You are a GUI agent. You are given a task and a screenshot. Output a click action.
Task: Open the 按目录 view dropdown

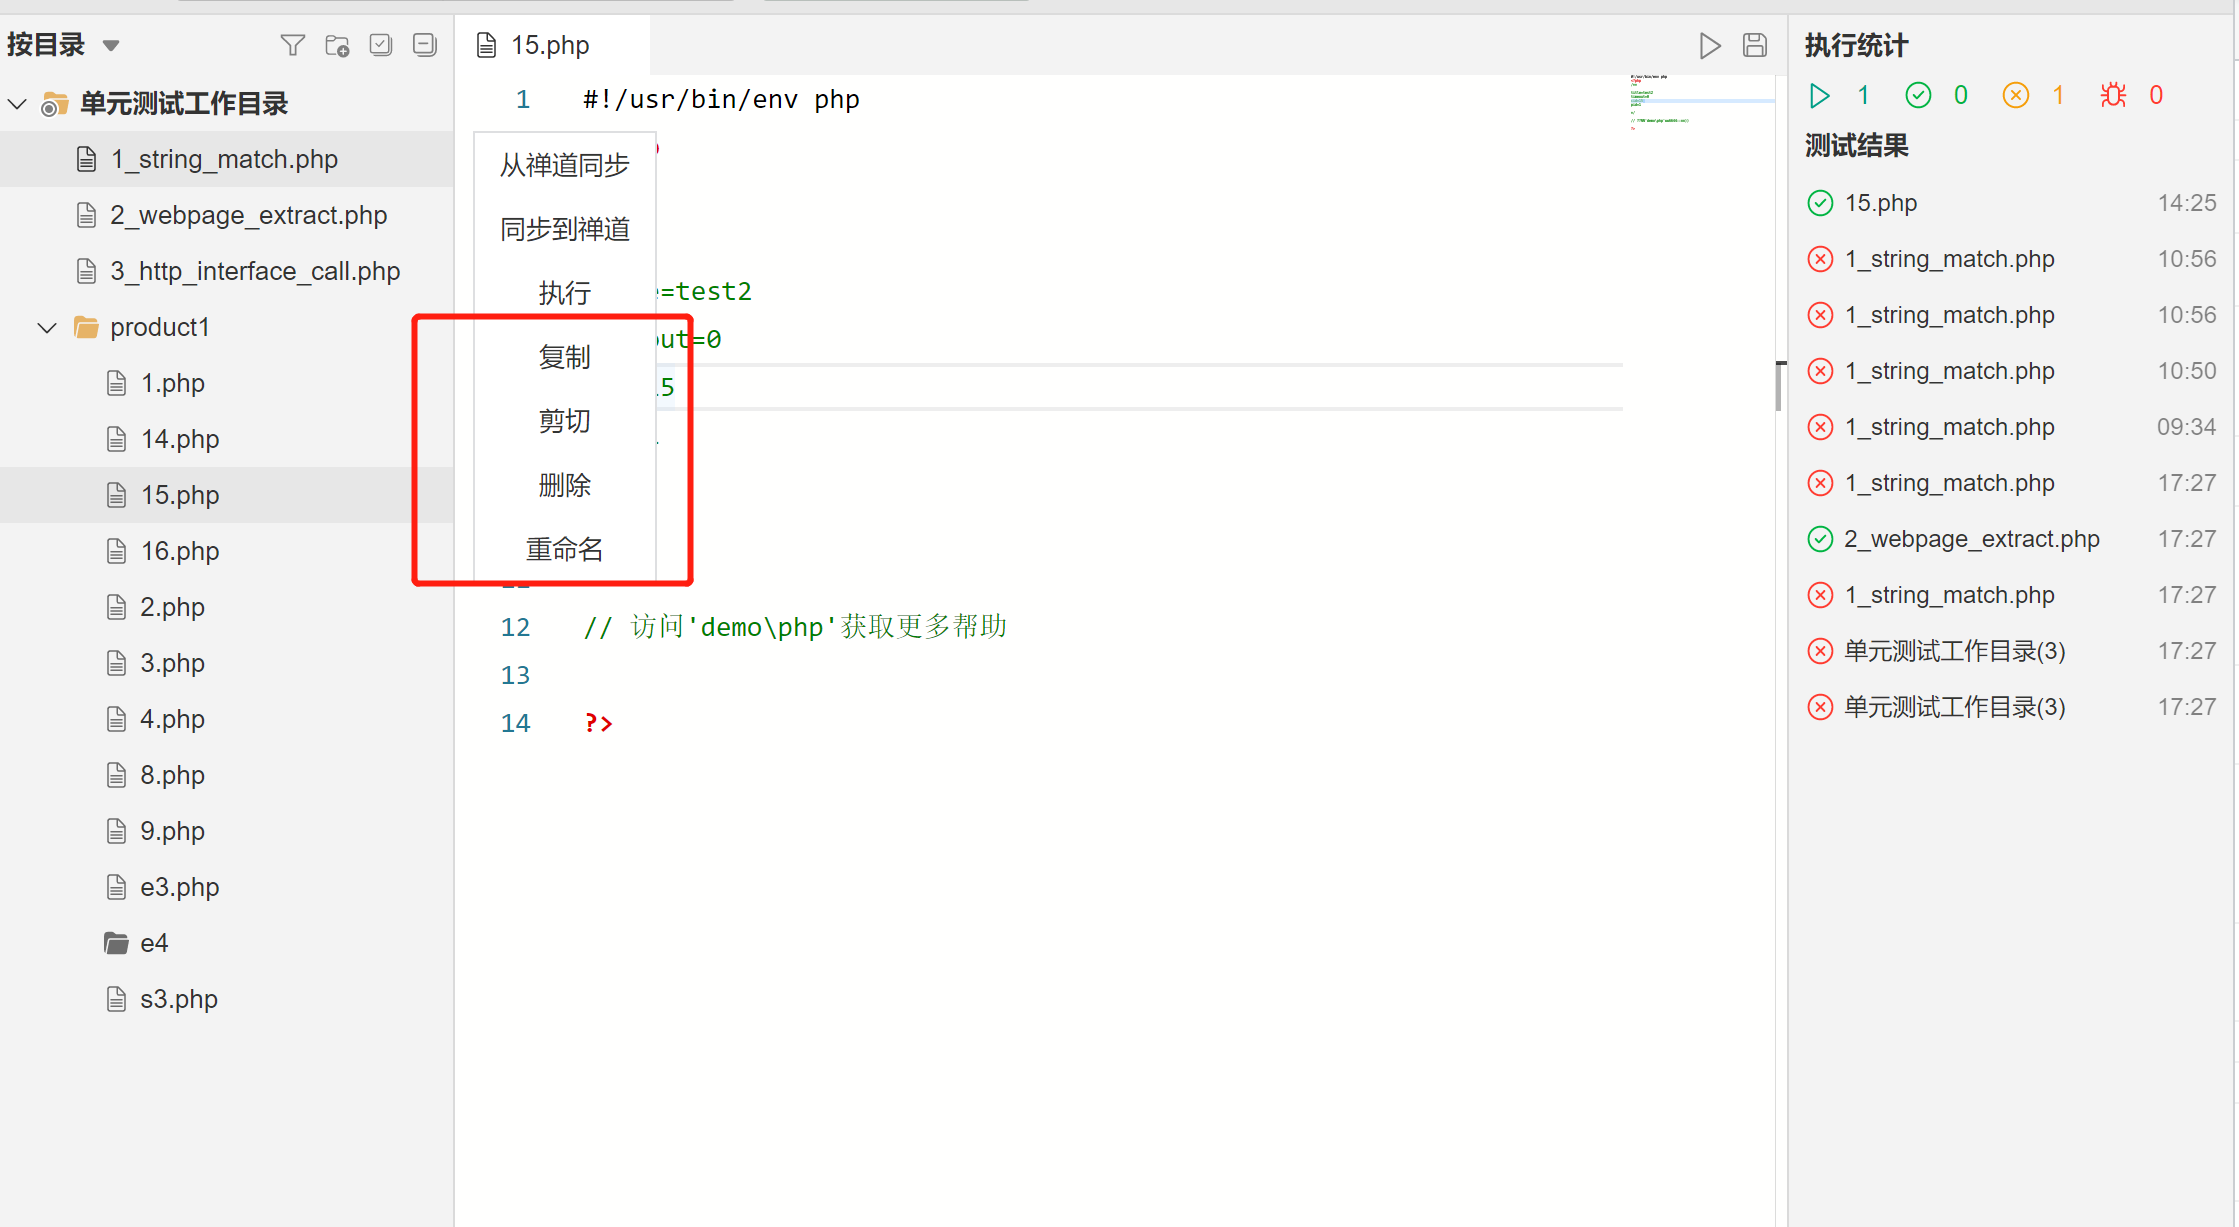[x=110, y=45]
